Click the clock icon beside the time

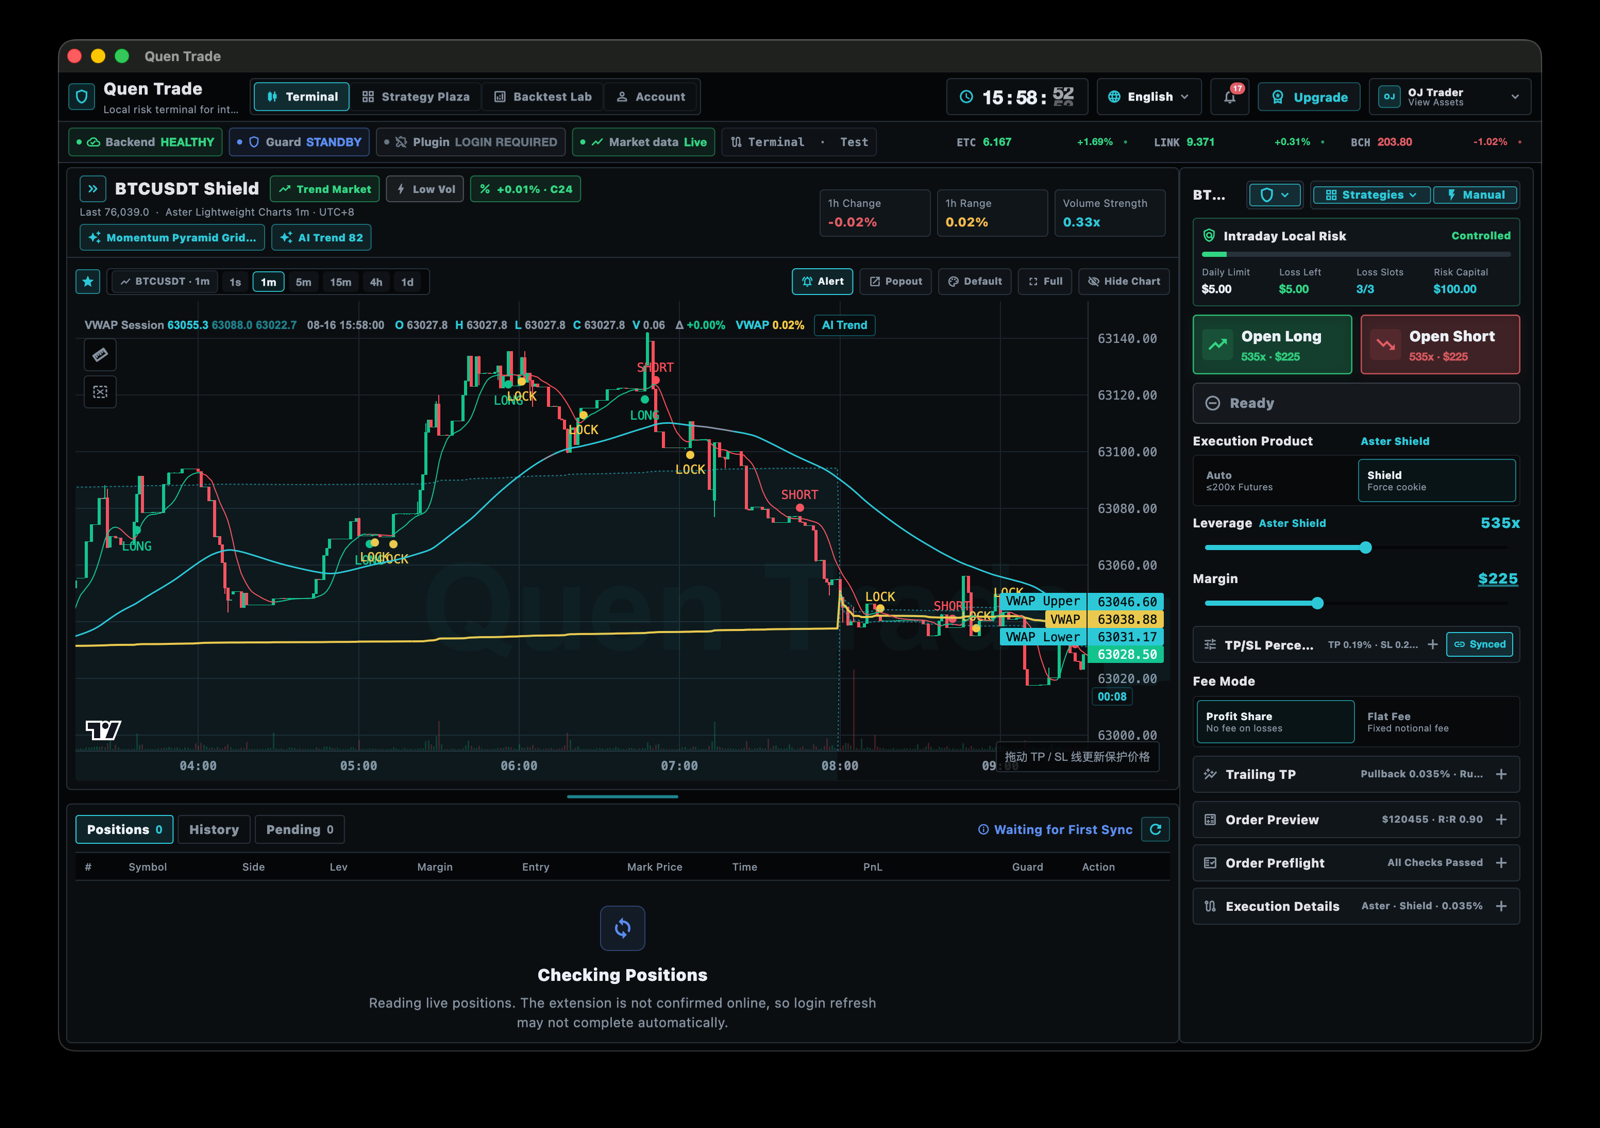point(966,97)
